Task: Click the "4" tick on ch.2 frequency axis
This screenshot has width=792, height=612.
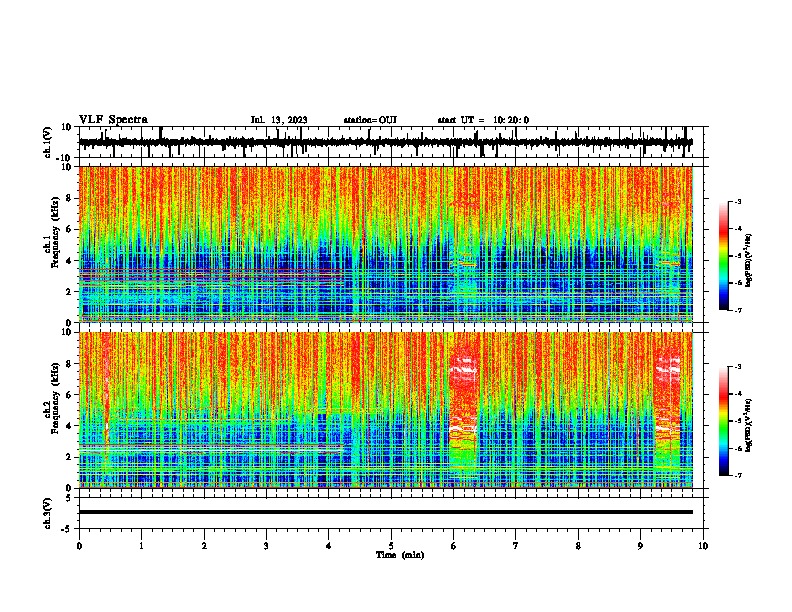Action: 69,426
